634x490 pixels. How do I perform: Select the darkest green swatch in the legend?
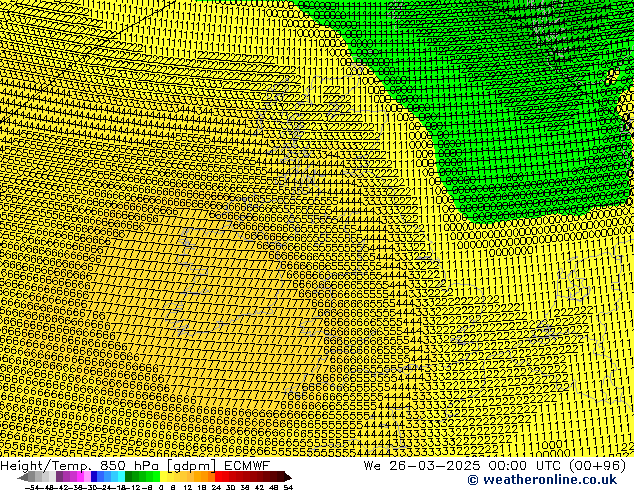[129, 476]
